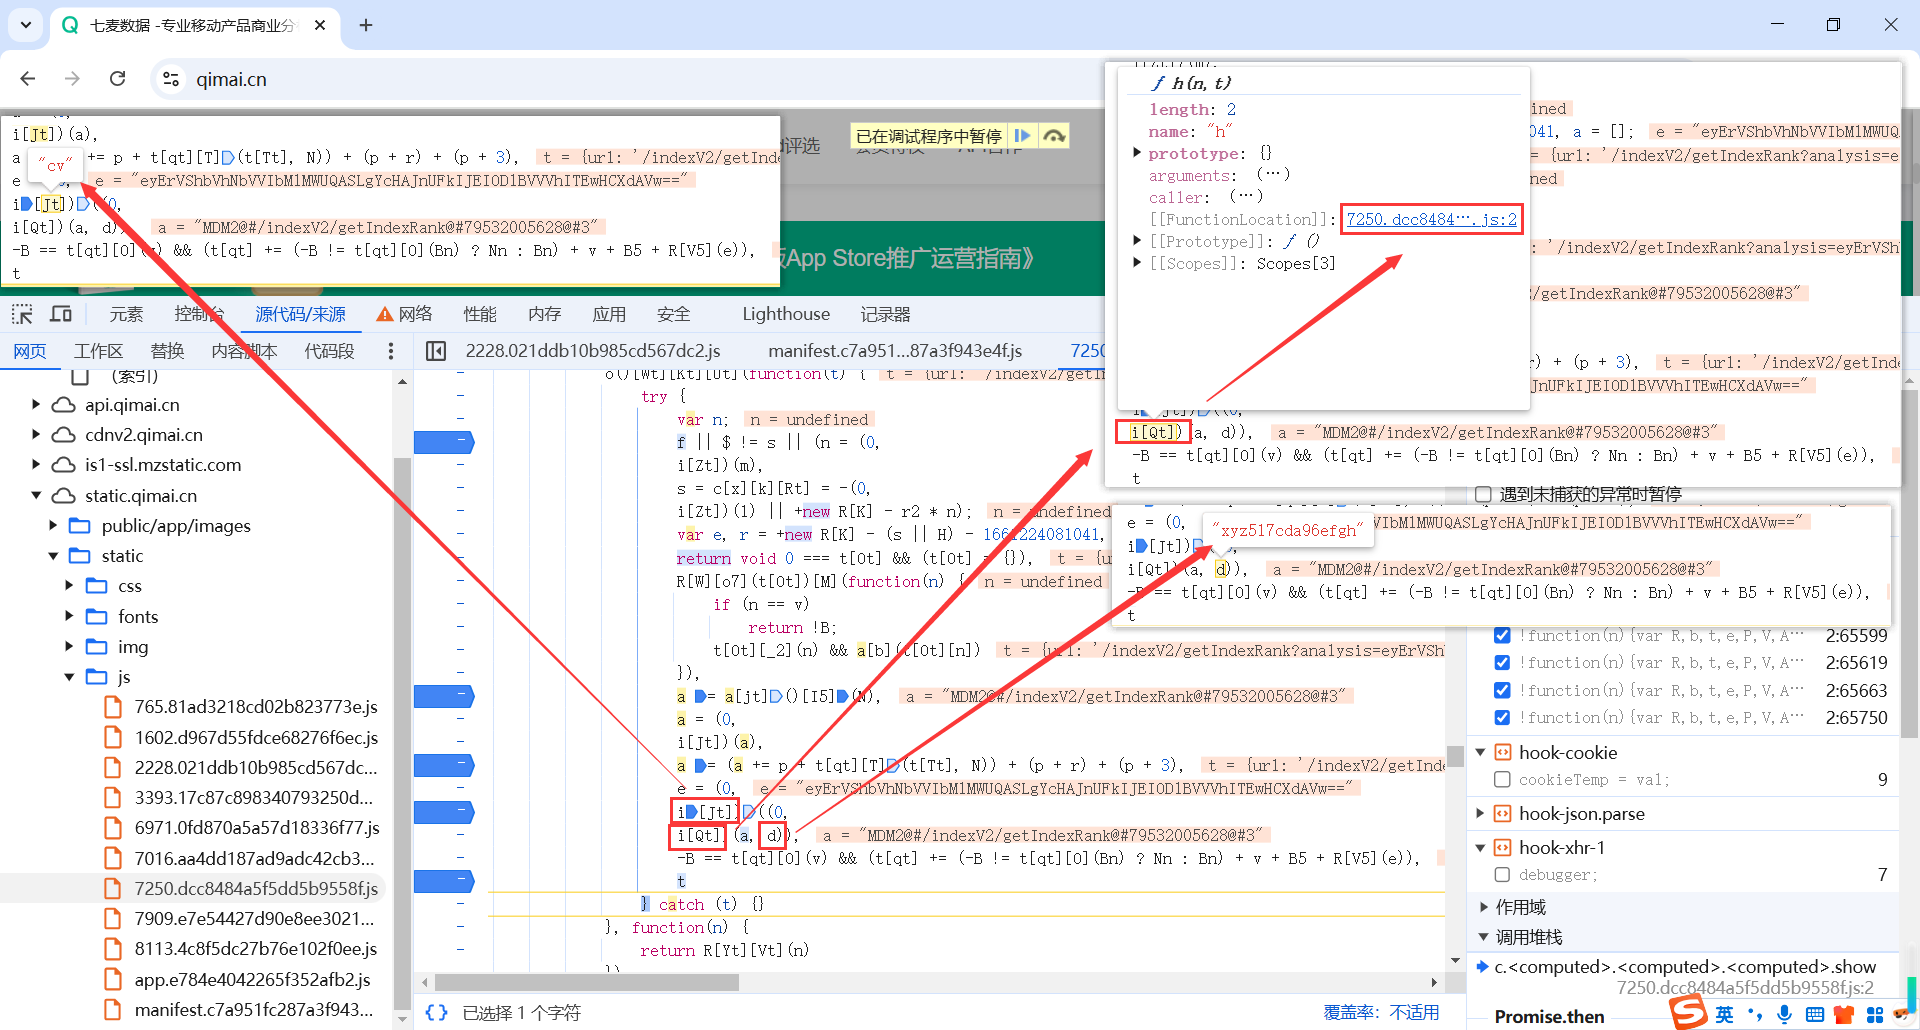Open a new browser tab
The image size is (1920, 1030).
[366, 25]
